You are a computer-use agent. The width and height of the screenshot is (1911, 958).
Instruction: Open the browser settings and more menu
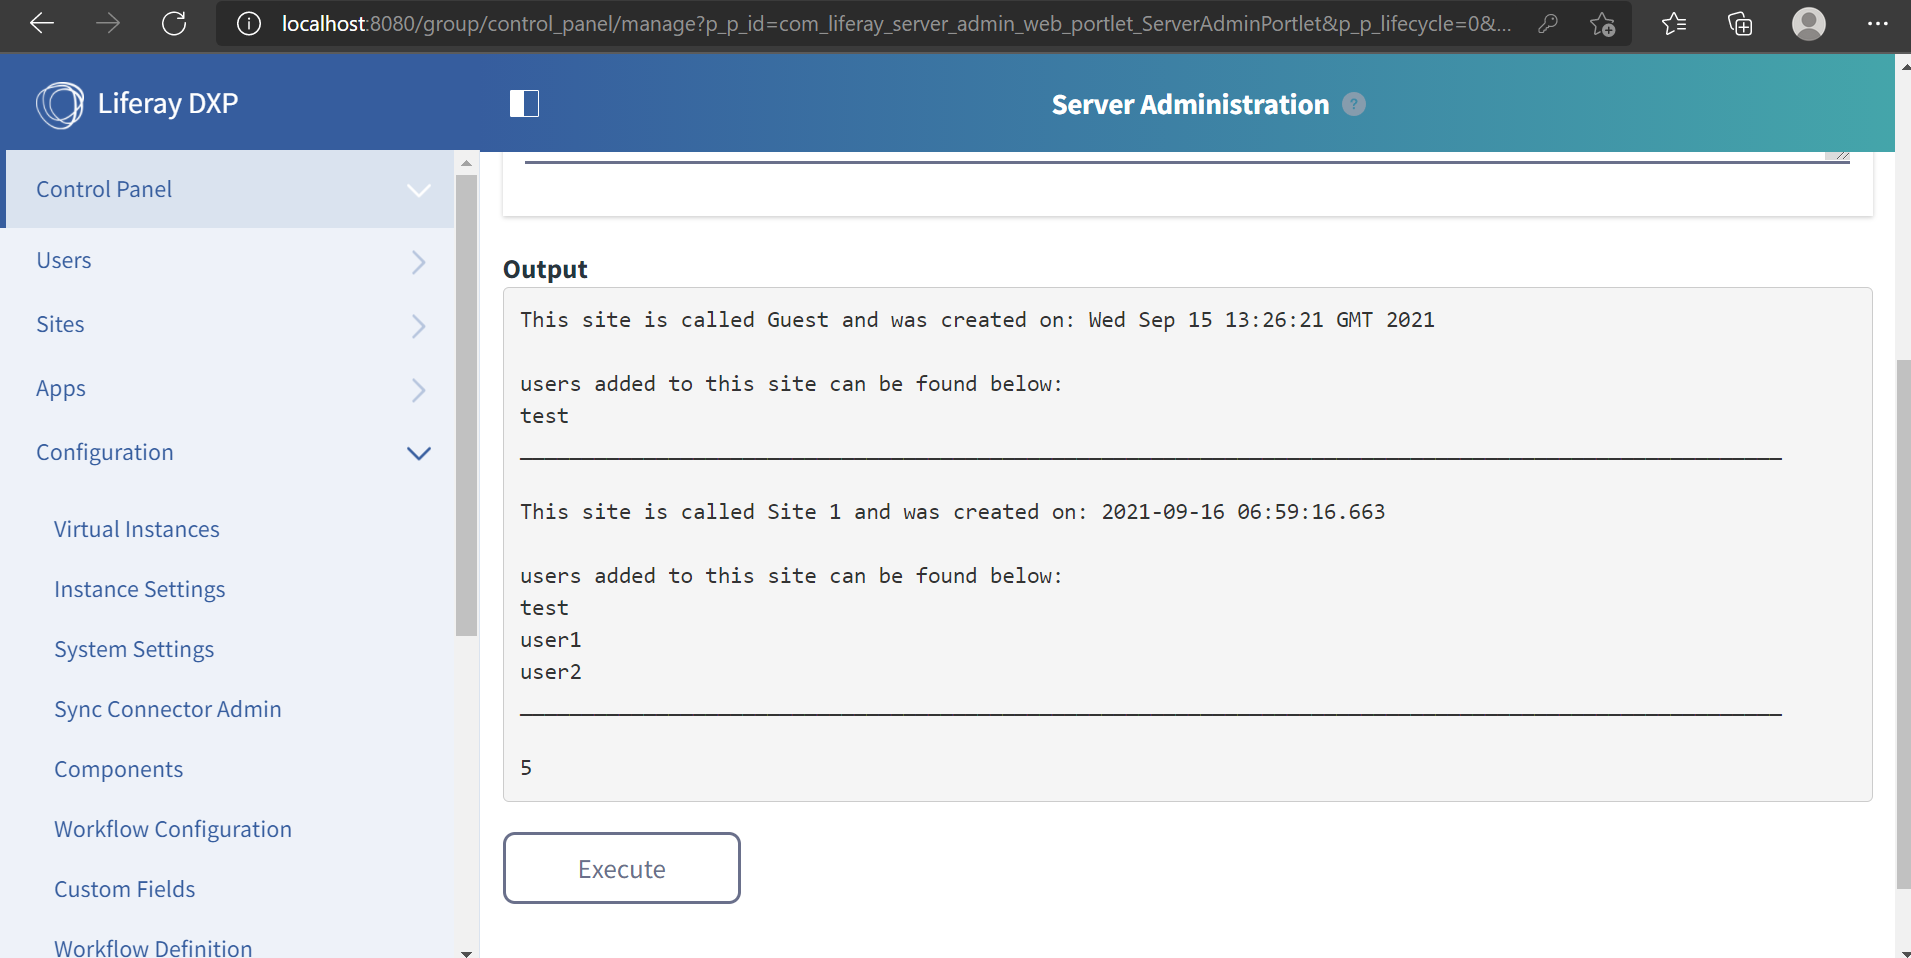pyautogui.click(x=1878, y=24)
